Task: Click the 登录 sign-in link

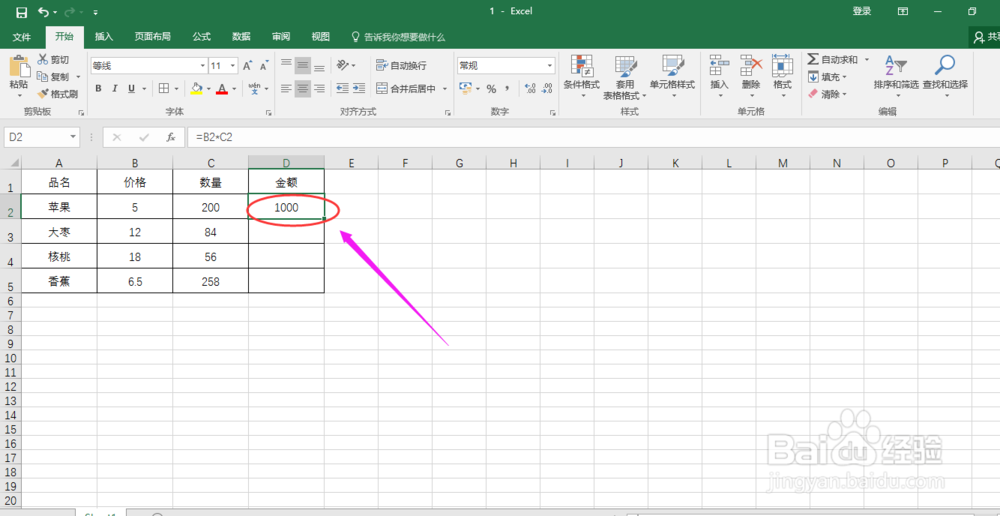Action: (x=862, y=11)
